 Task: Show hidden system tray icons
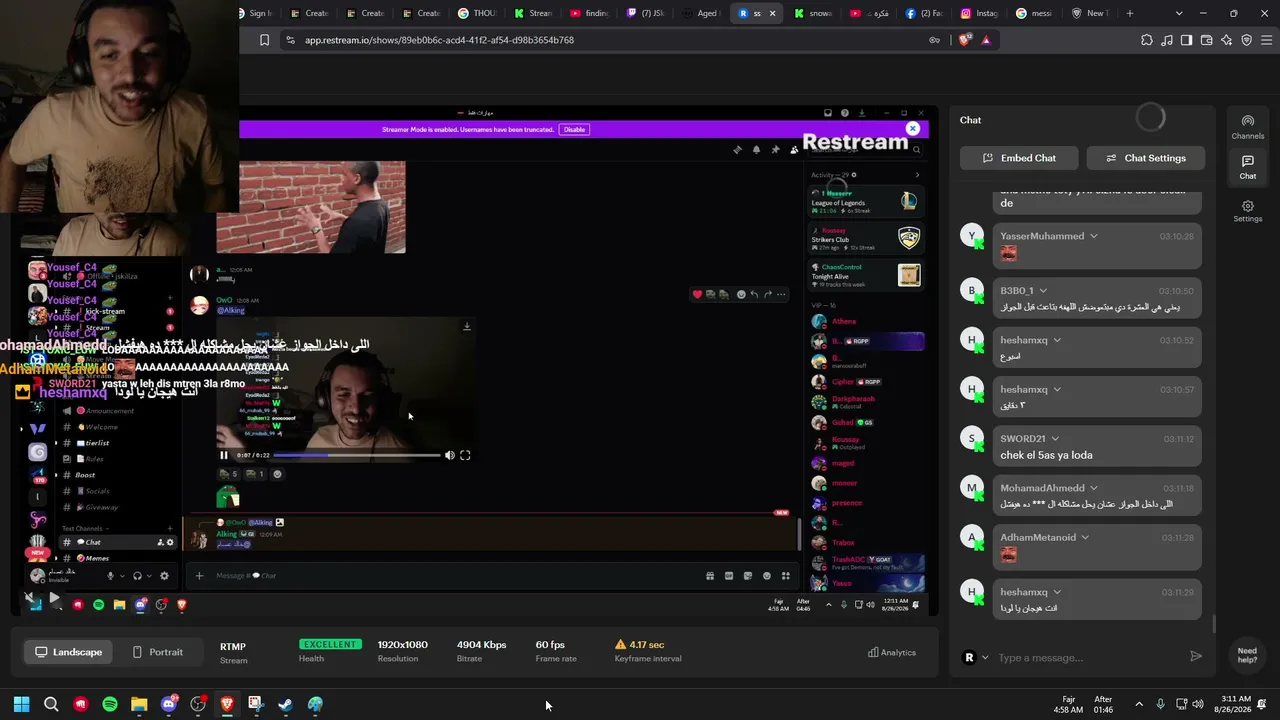pyautogui.click(x=1139, y=704)
